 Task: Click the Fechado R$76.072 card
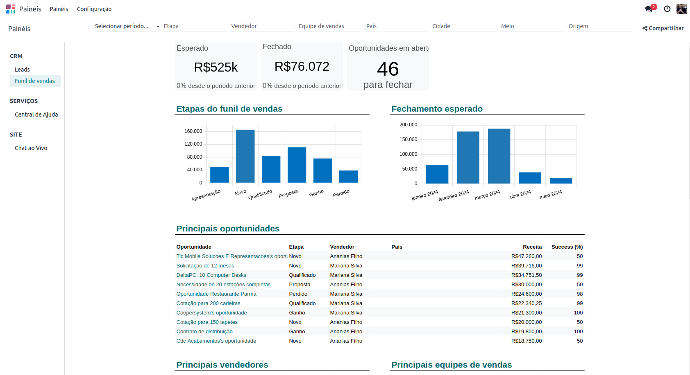(302, 66)
